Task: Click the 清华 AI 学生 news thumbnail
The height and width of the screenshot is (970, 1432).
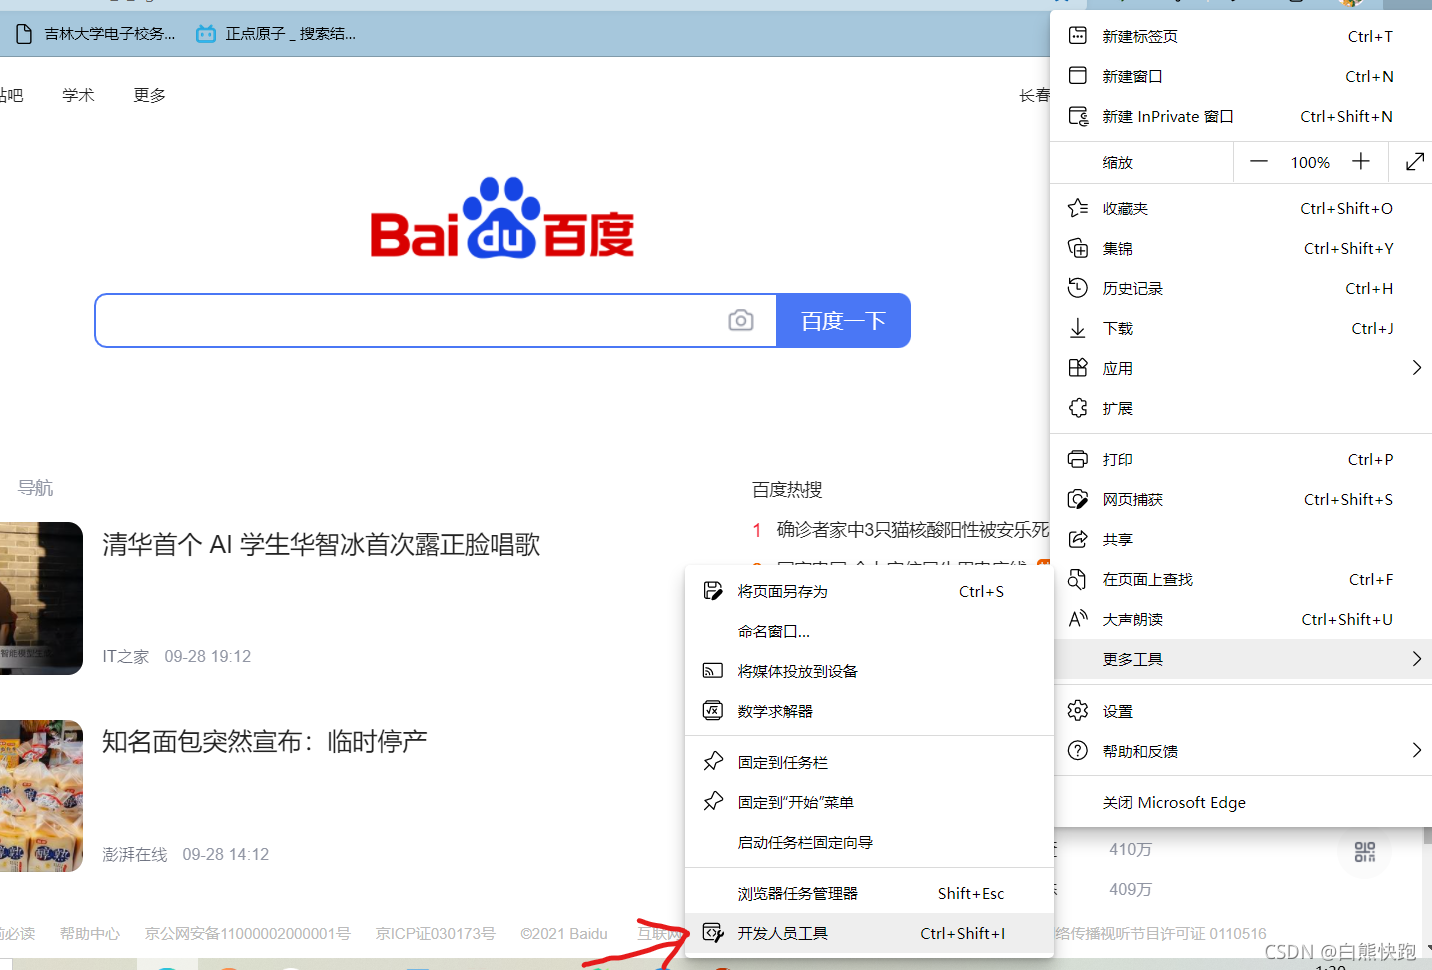Action: coord(41,598)
